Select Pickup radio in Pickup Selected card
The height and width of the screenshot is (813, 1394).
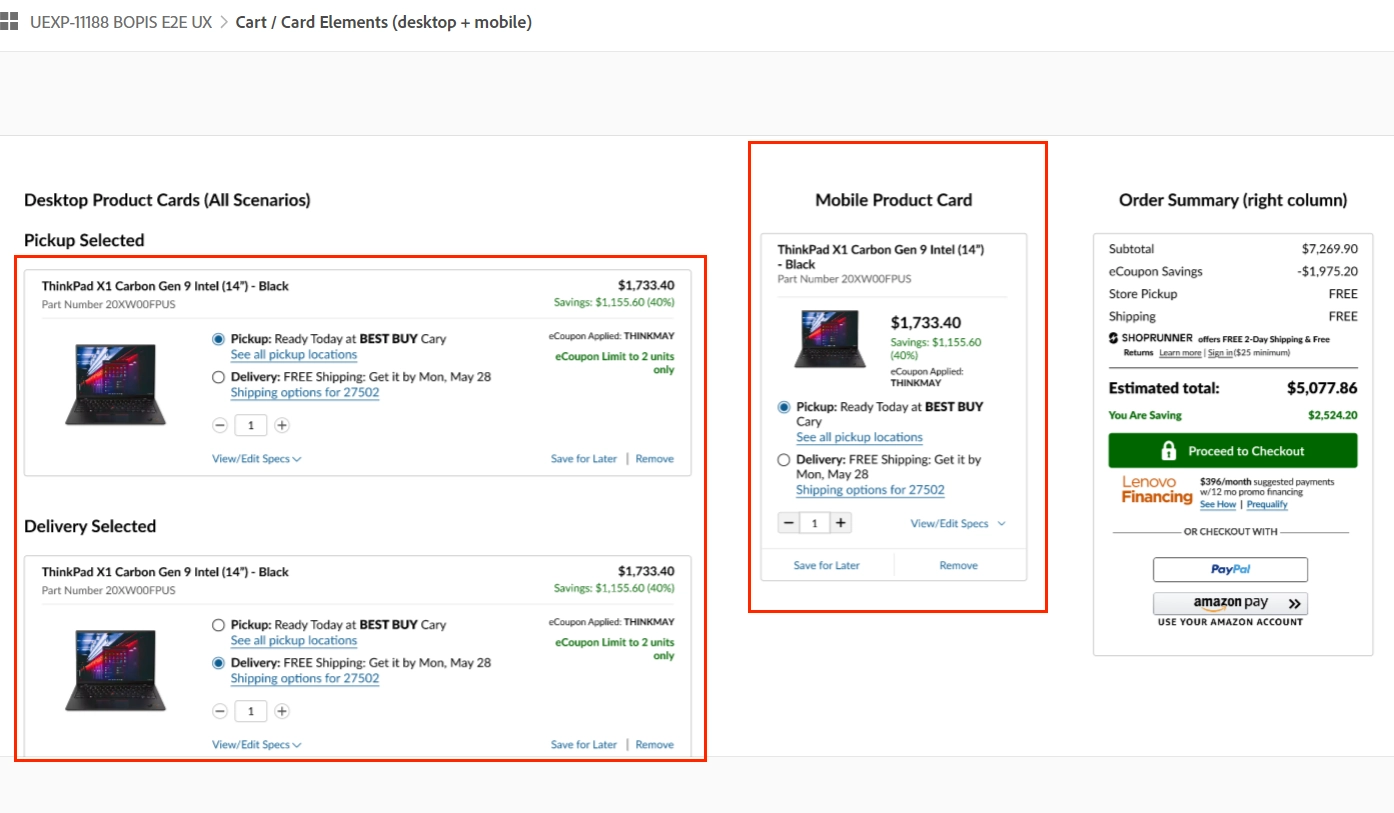coord(219,339)
